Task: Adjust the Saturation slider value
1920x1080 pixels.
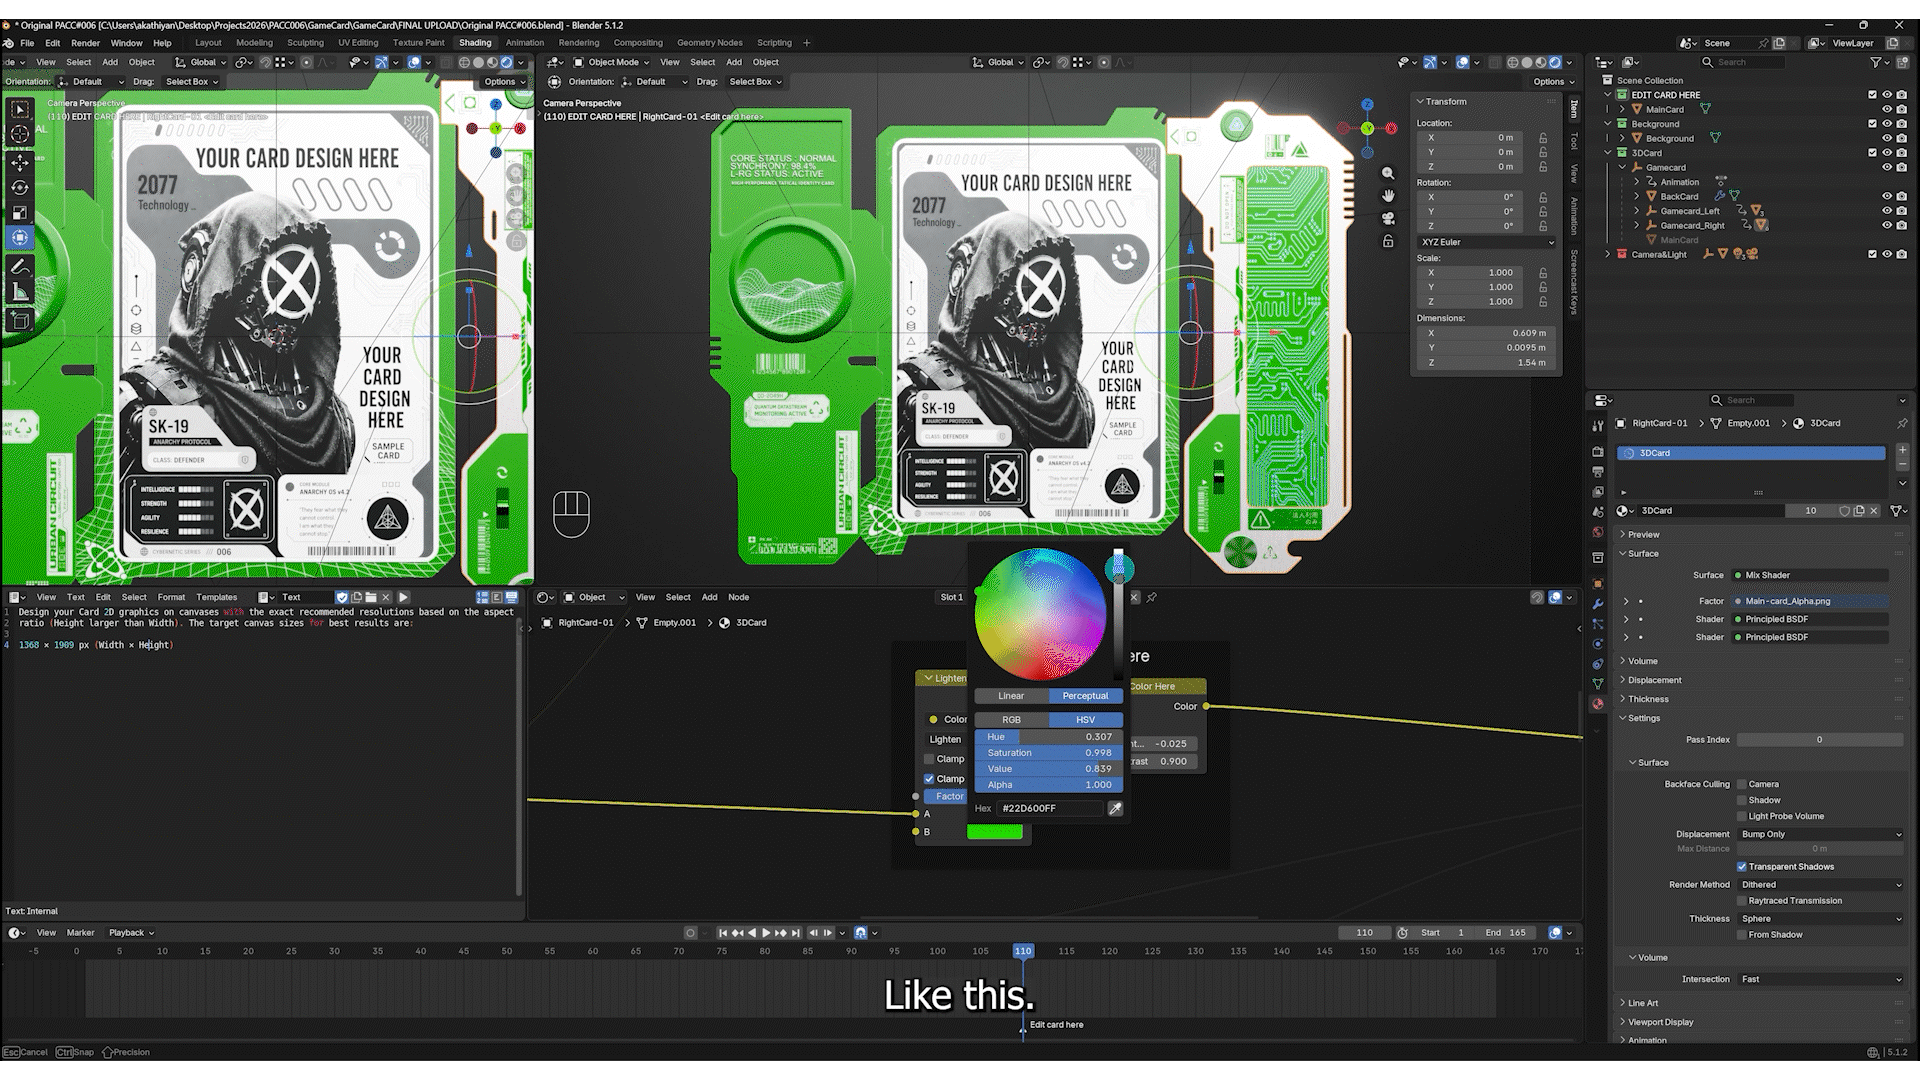Action: 1048,753
